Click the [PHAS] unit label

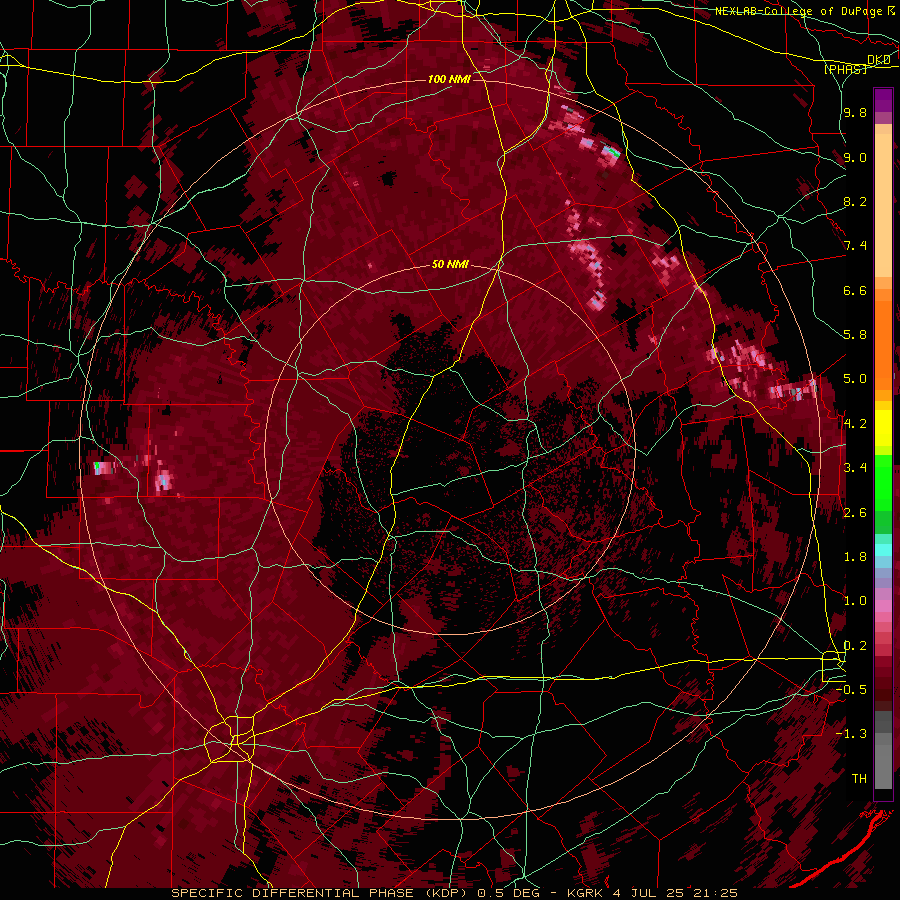[x=845, y=69]
